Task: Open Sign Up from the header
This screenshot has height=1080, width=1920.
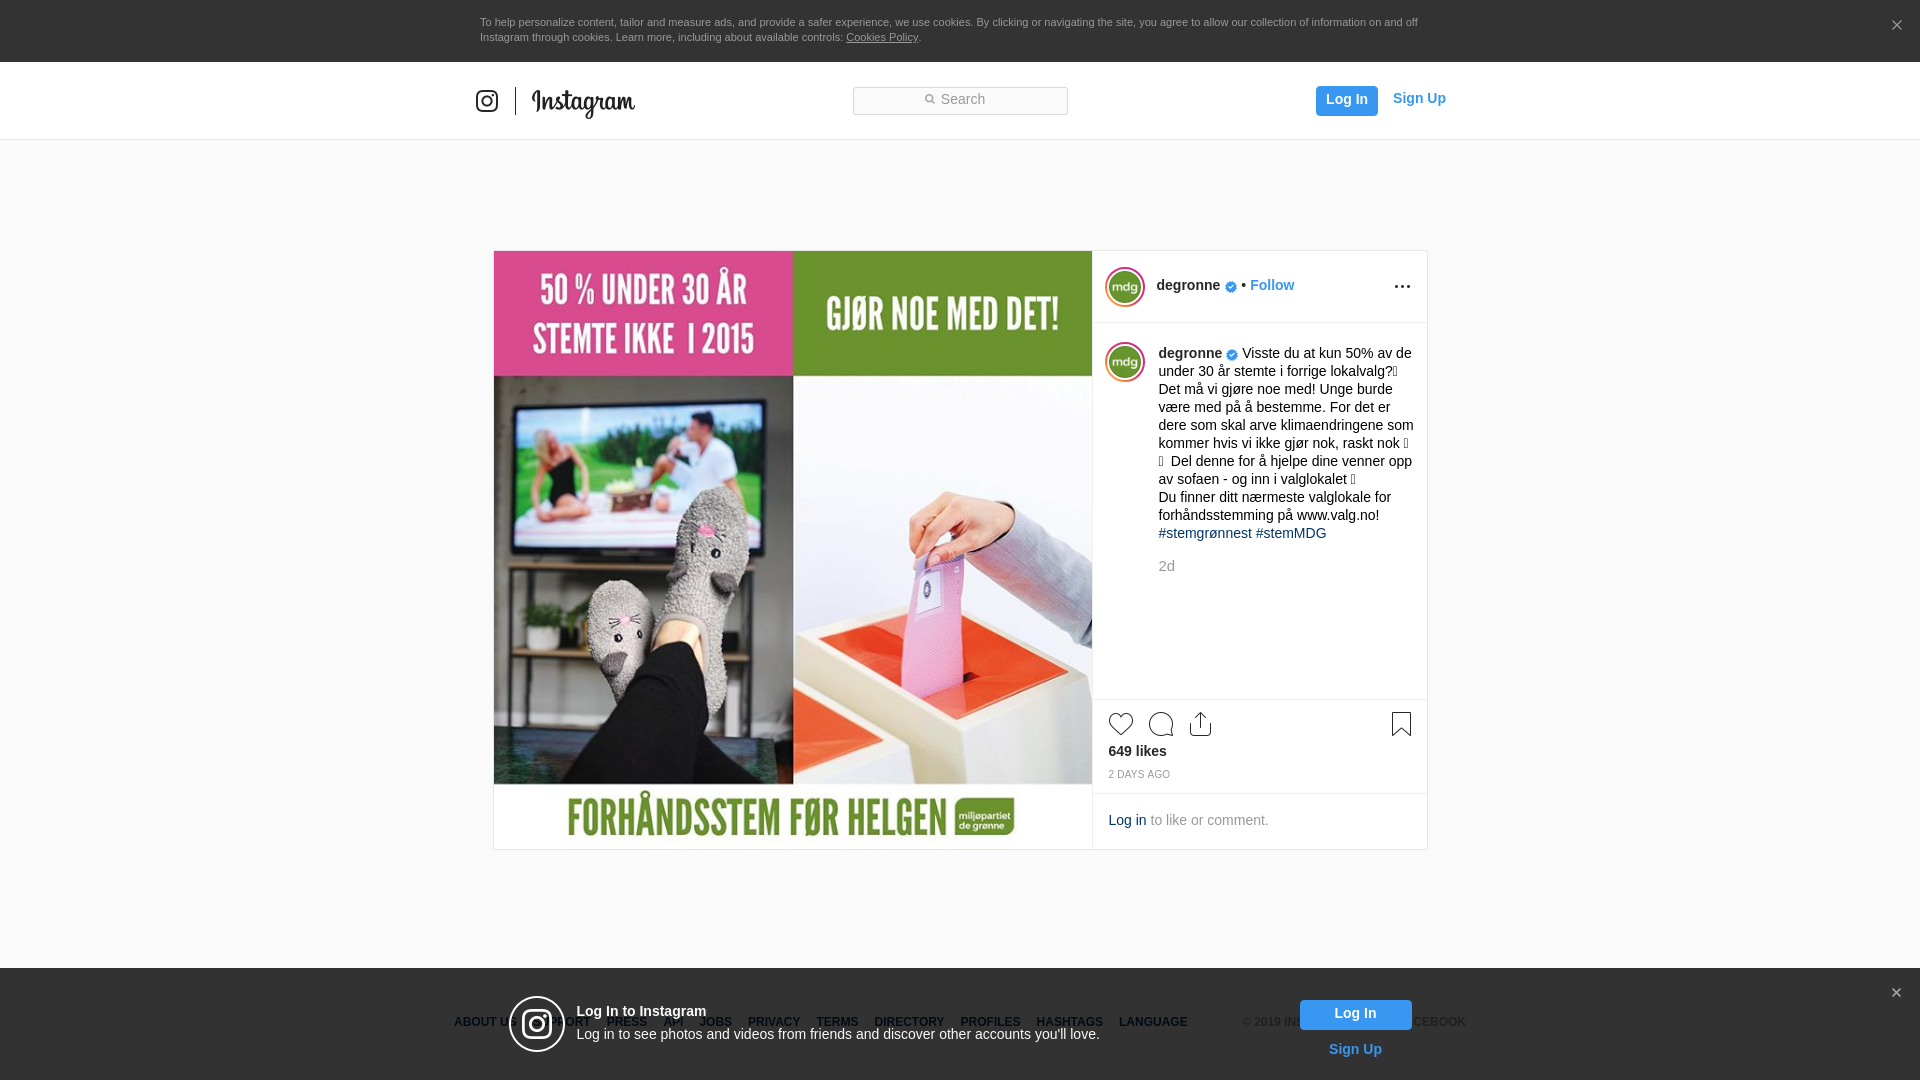Action: [1419, 98]
